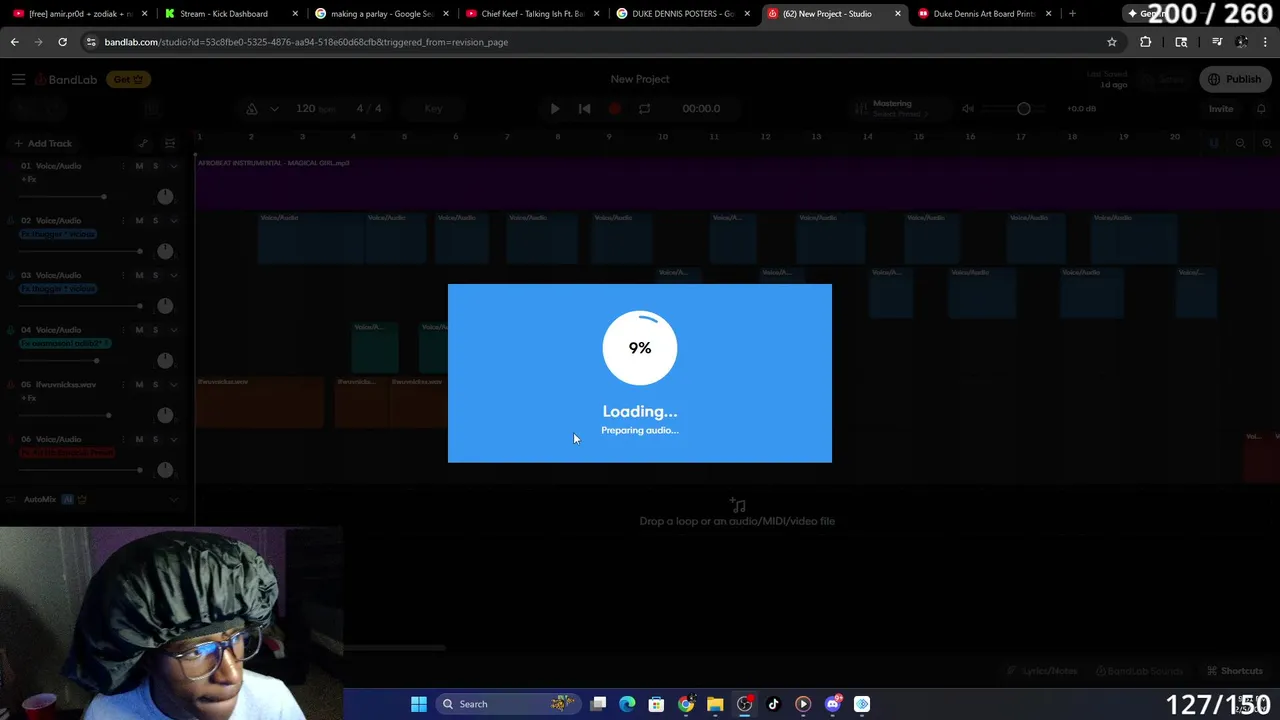Click Add Track
The height and width of the screenshot is (720, 1280).
[x=43, y=143]
